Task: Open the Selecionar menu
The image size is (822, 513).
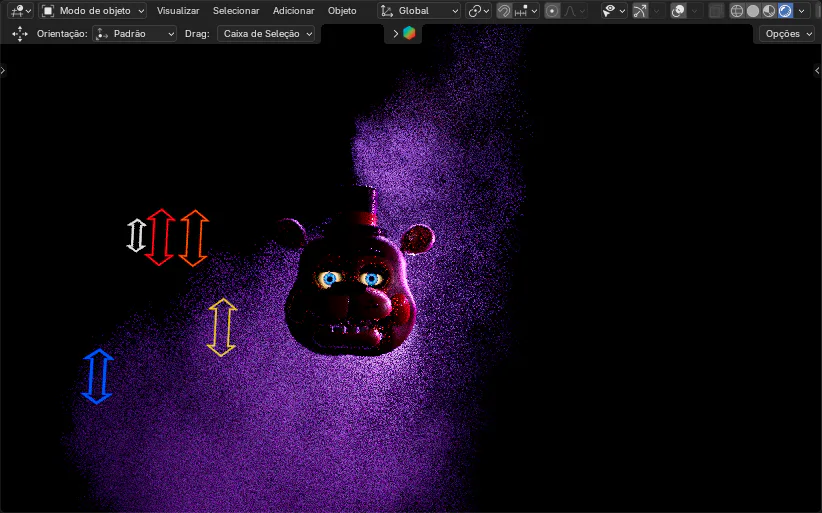Action: click(236, 10)
